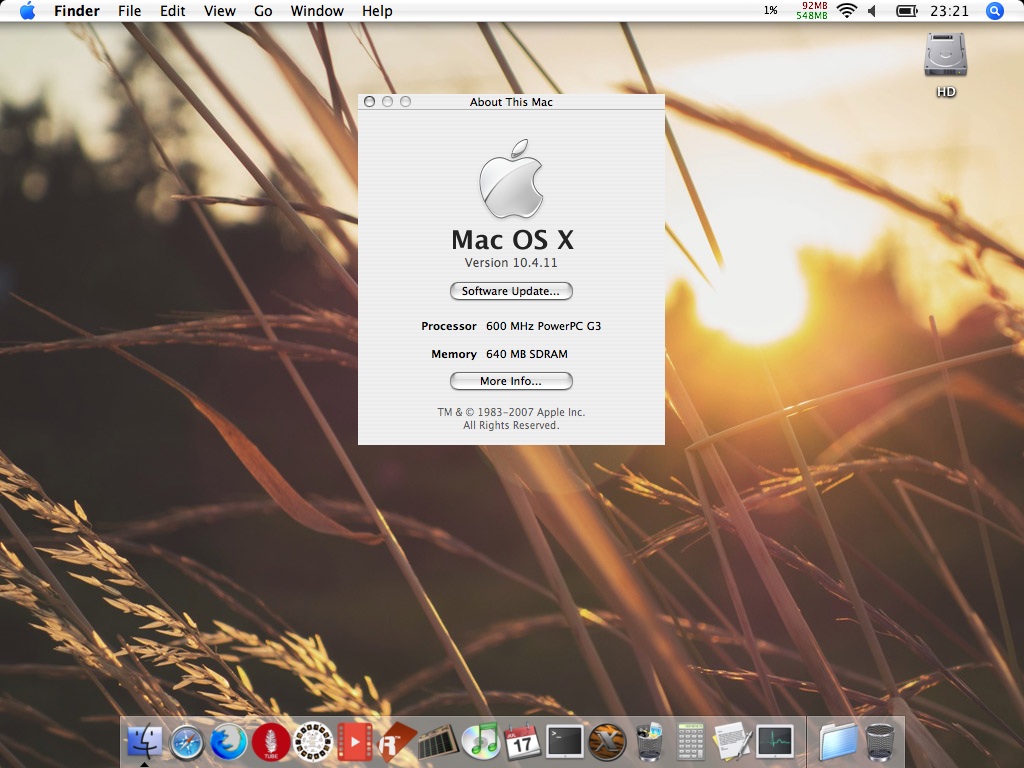
Task: Click the 92MB/548MB memory meter
Action: pos(812,10)
